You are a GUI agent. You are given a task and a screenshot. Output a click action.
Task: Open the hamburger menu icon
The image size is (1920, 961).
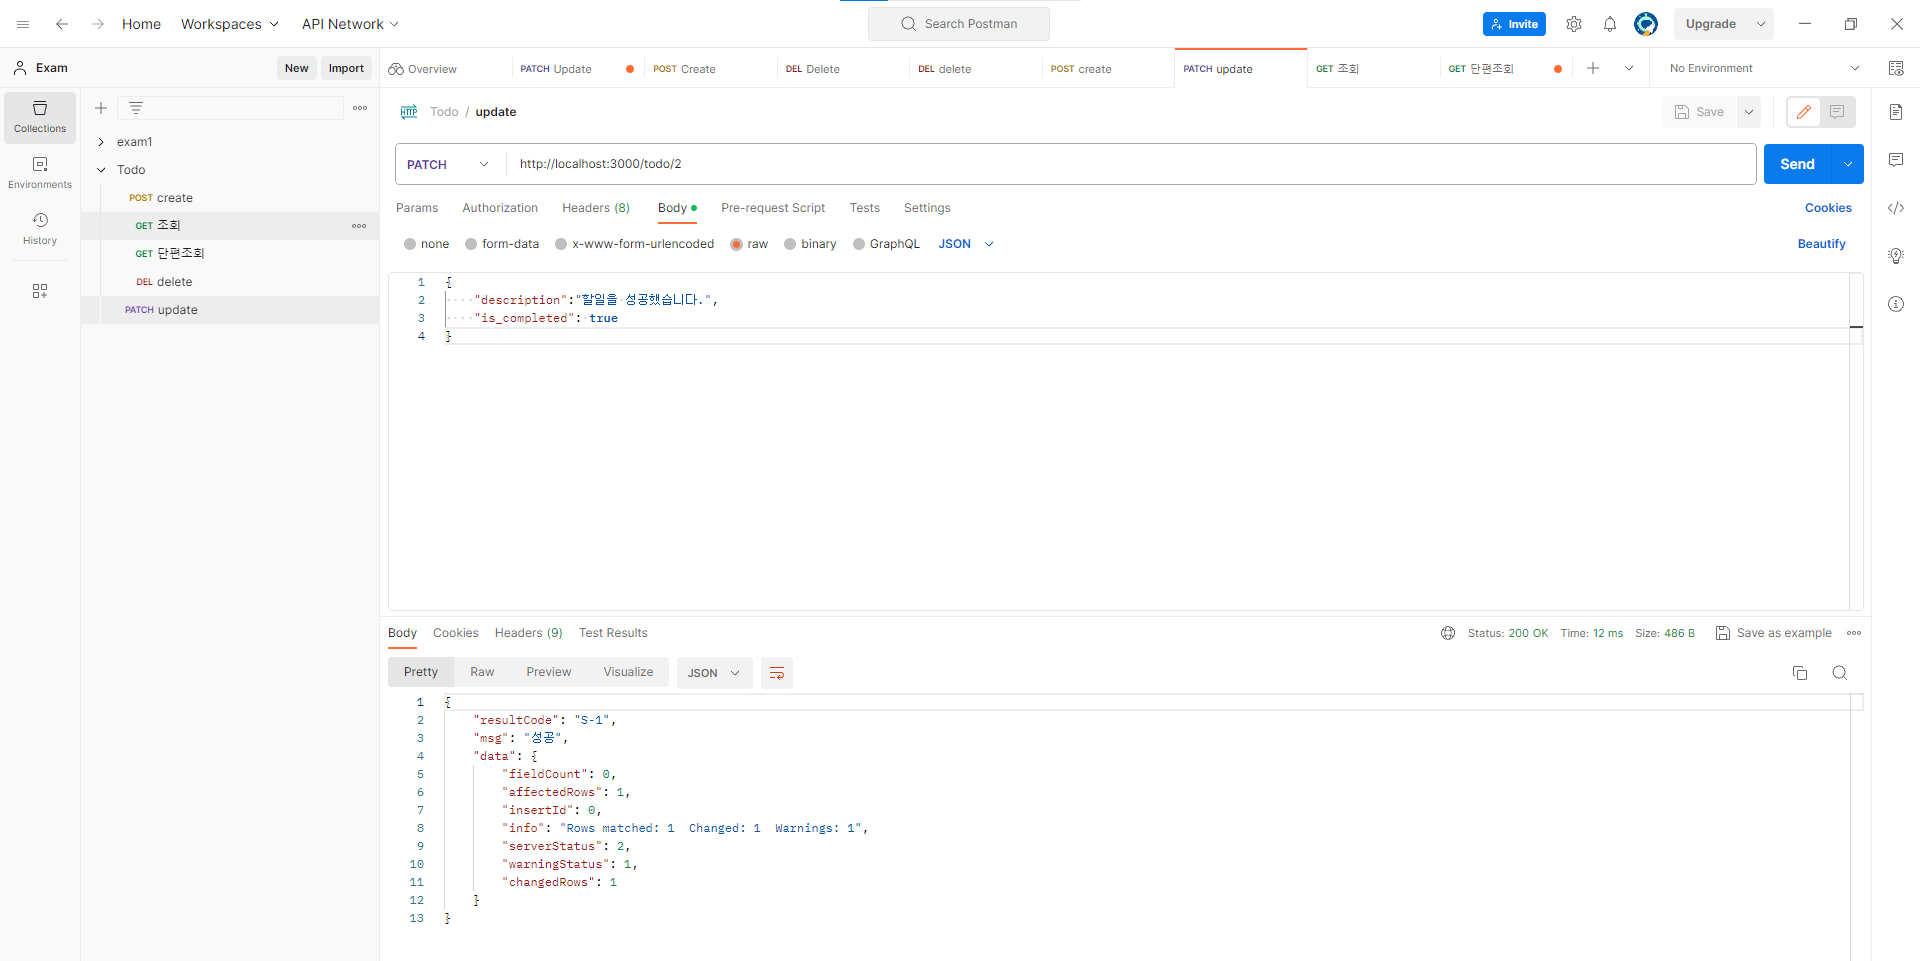pos(23,24)
